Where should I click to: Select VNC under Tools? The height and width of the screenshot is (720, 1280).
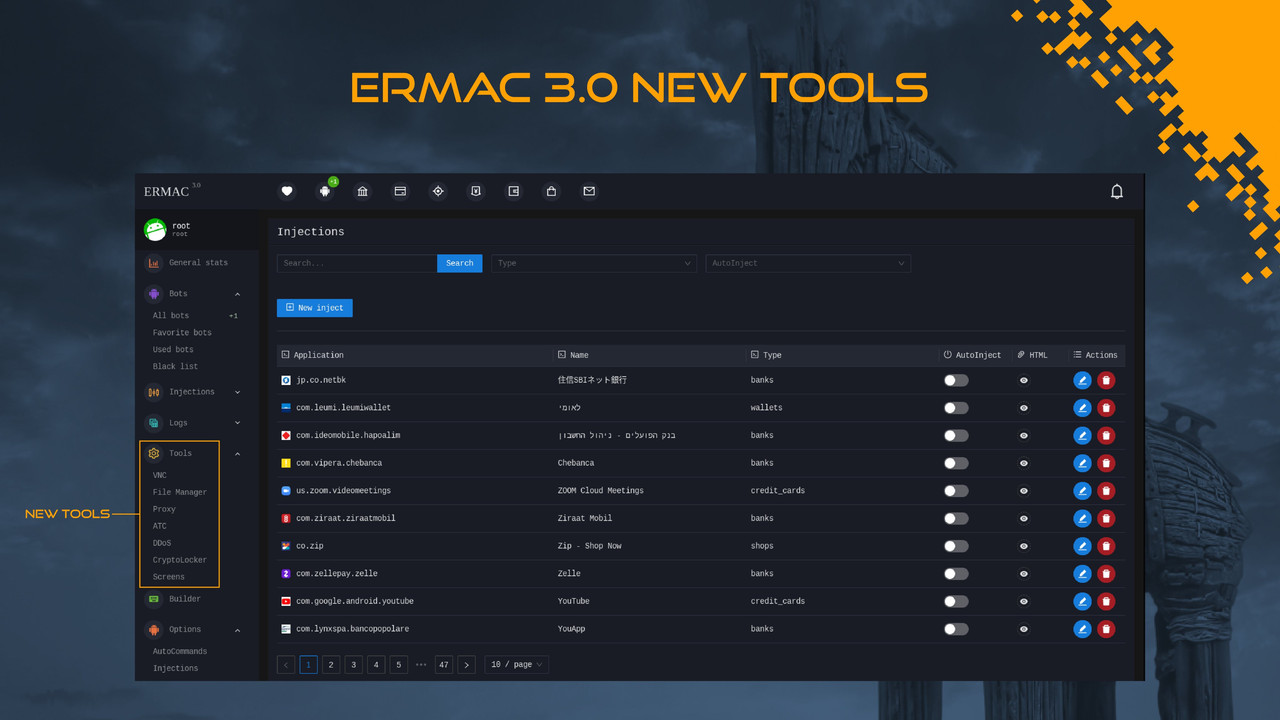tap(160, 476)
